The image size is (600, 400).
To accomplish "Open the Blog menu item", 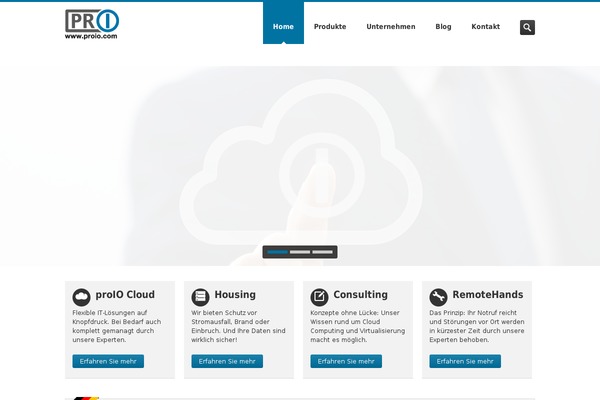I will tap(443, 26).
